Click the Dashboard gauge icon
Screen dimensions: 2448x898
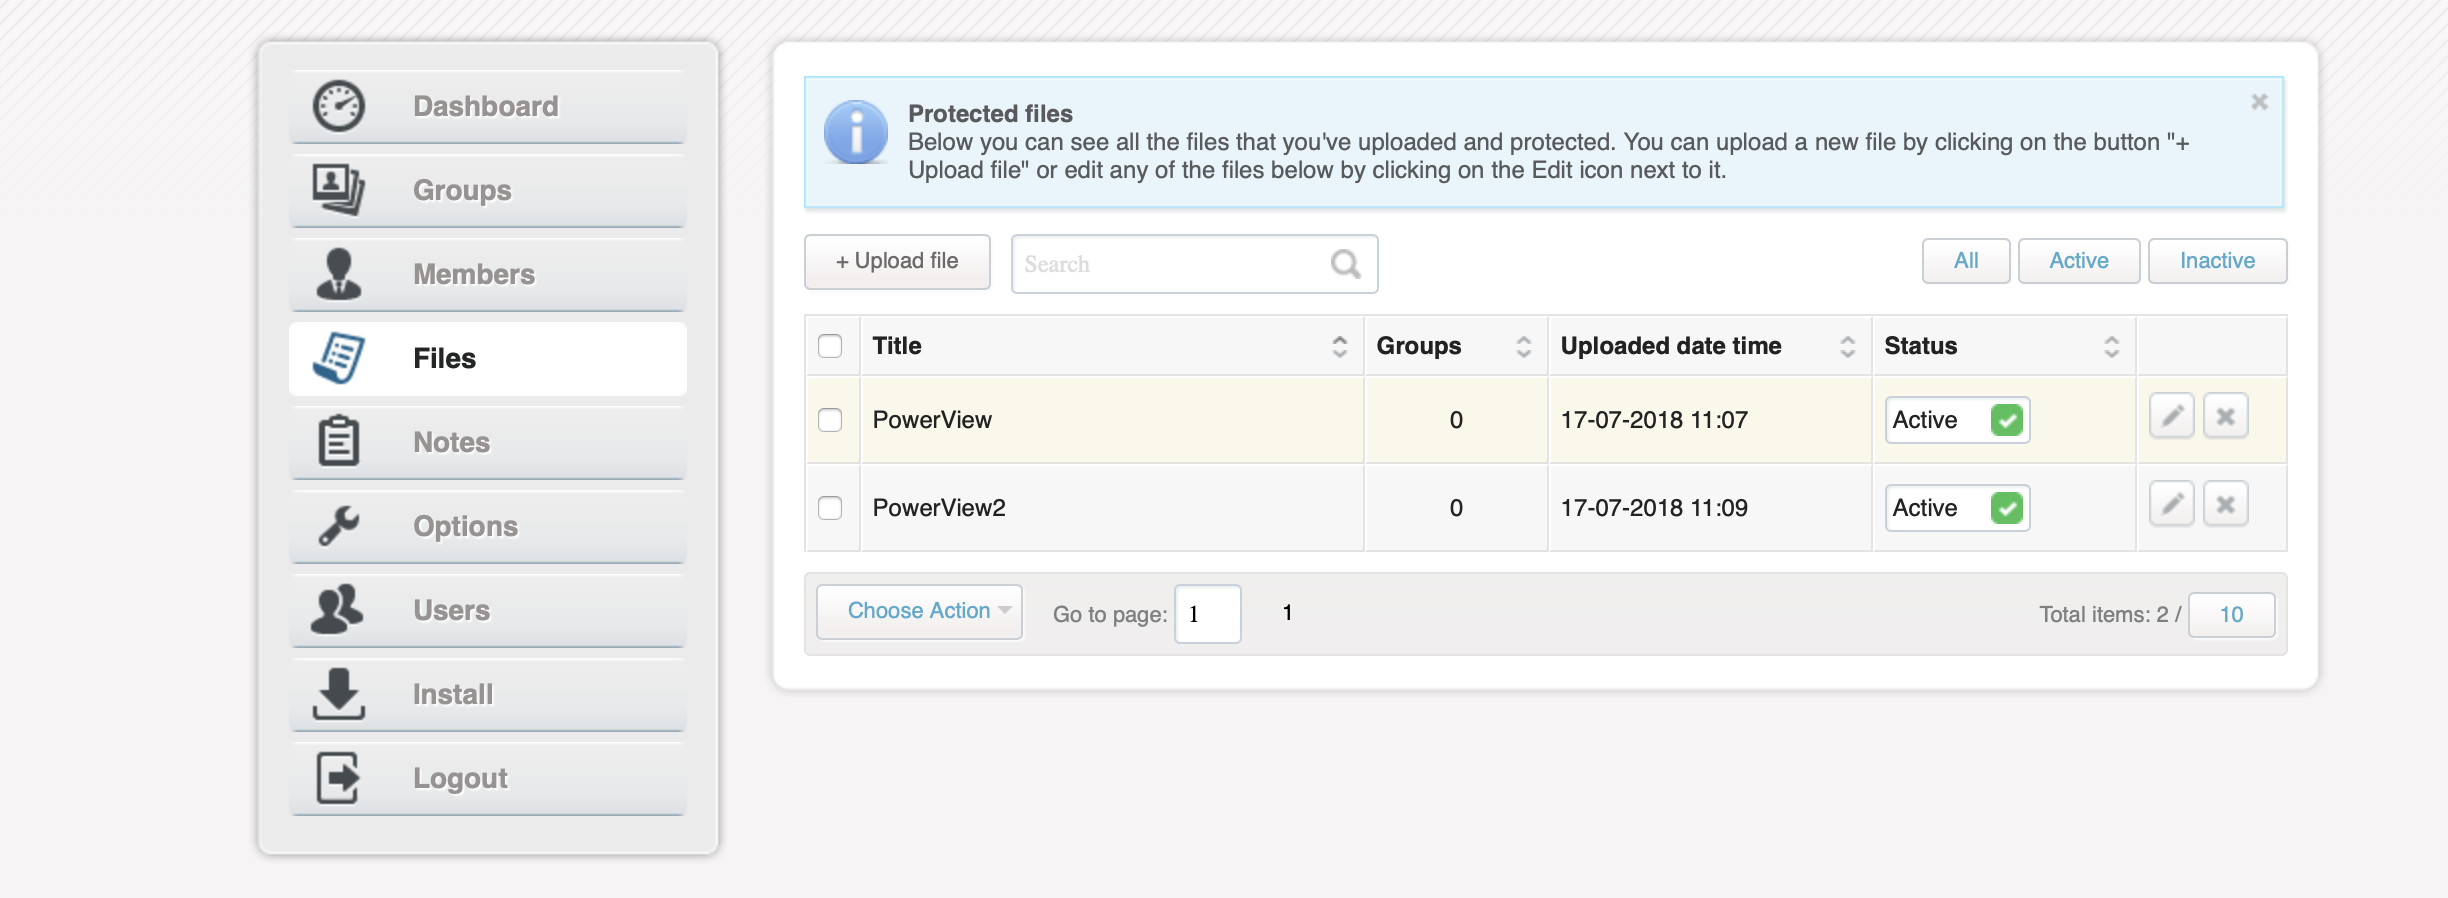click(x=339, y=106)
